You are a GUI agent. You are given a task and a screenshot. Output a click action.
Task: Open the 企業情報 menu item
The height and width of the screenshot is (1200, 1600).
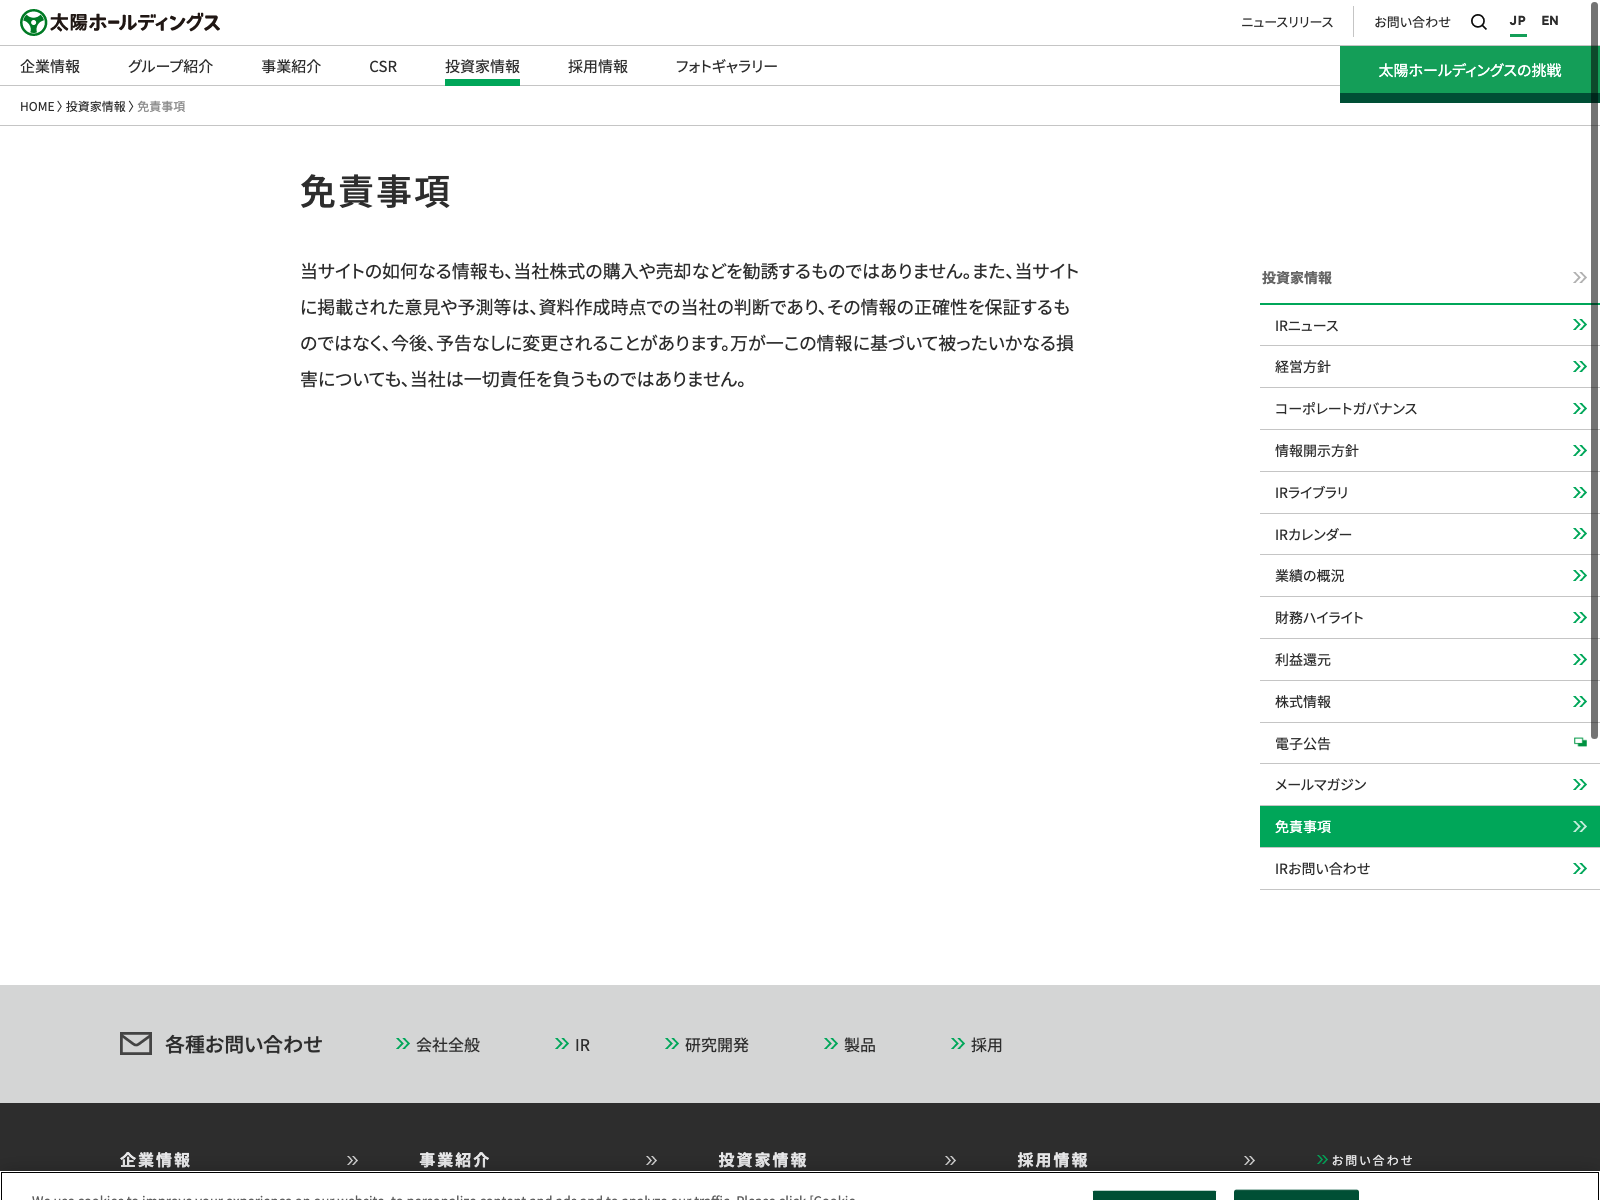tap(50, 67)
